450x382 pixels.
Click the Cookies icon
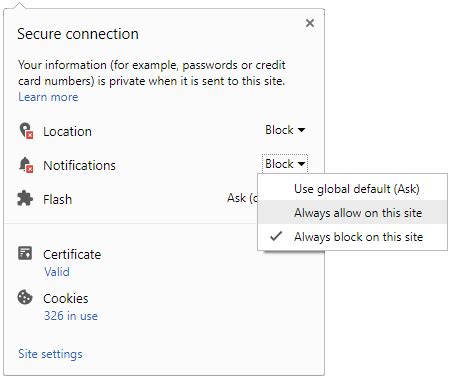(x=25, y=297)
